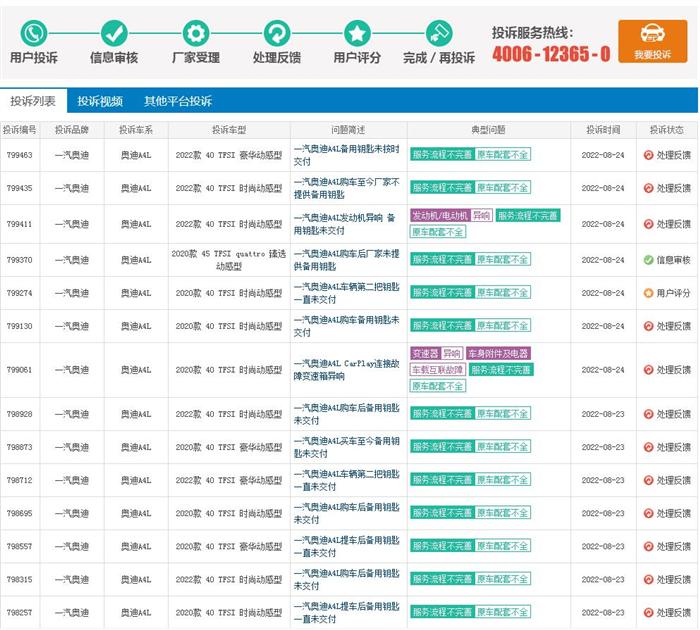Image resolution: width=700 pixels, height=630 pixels.
Task: Click 原车配套不全 tag in row 799435
Action: [x=503, y=188]
